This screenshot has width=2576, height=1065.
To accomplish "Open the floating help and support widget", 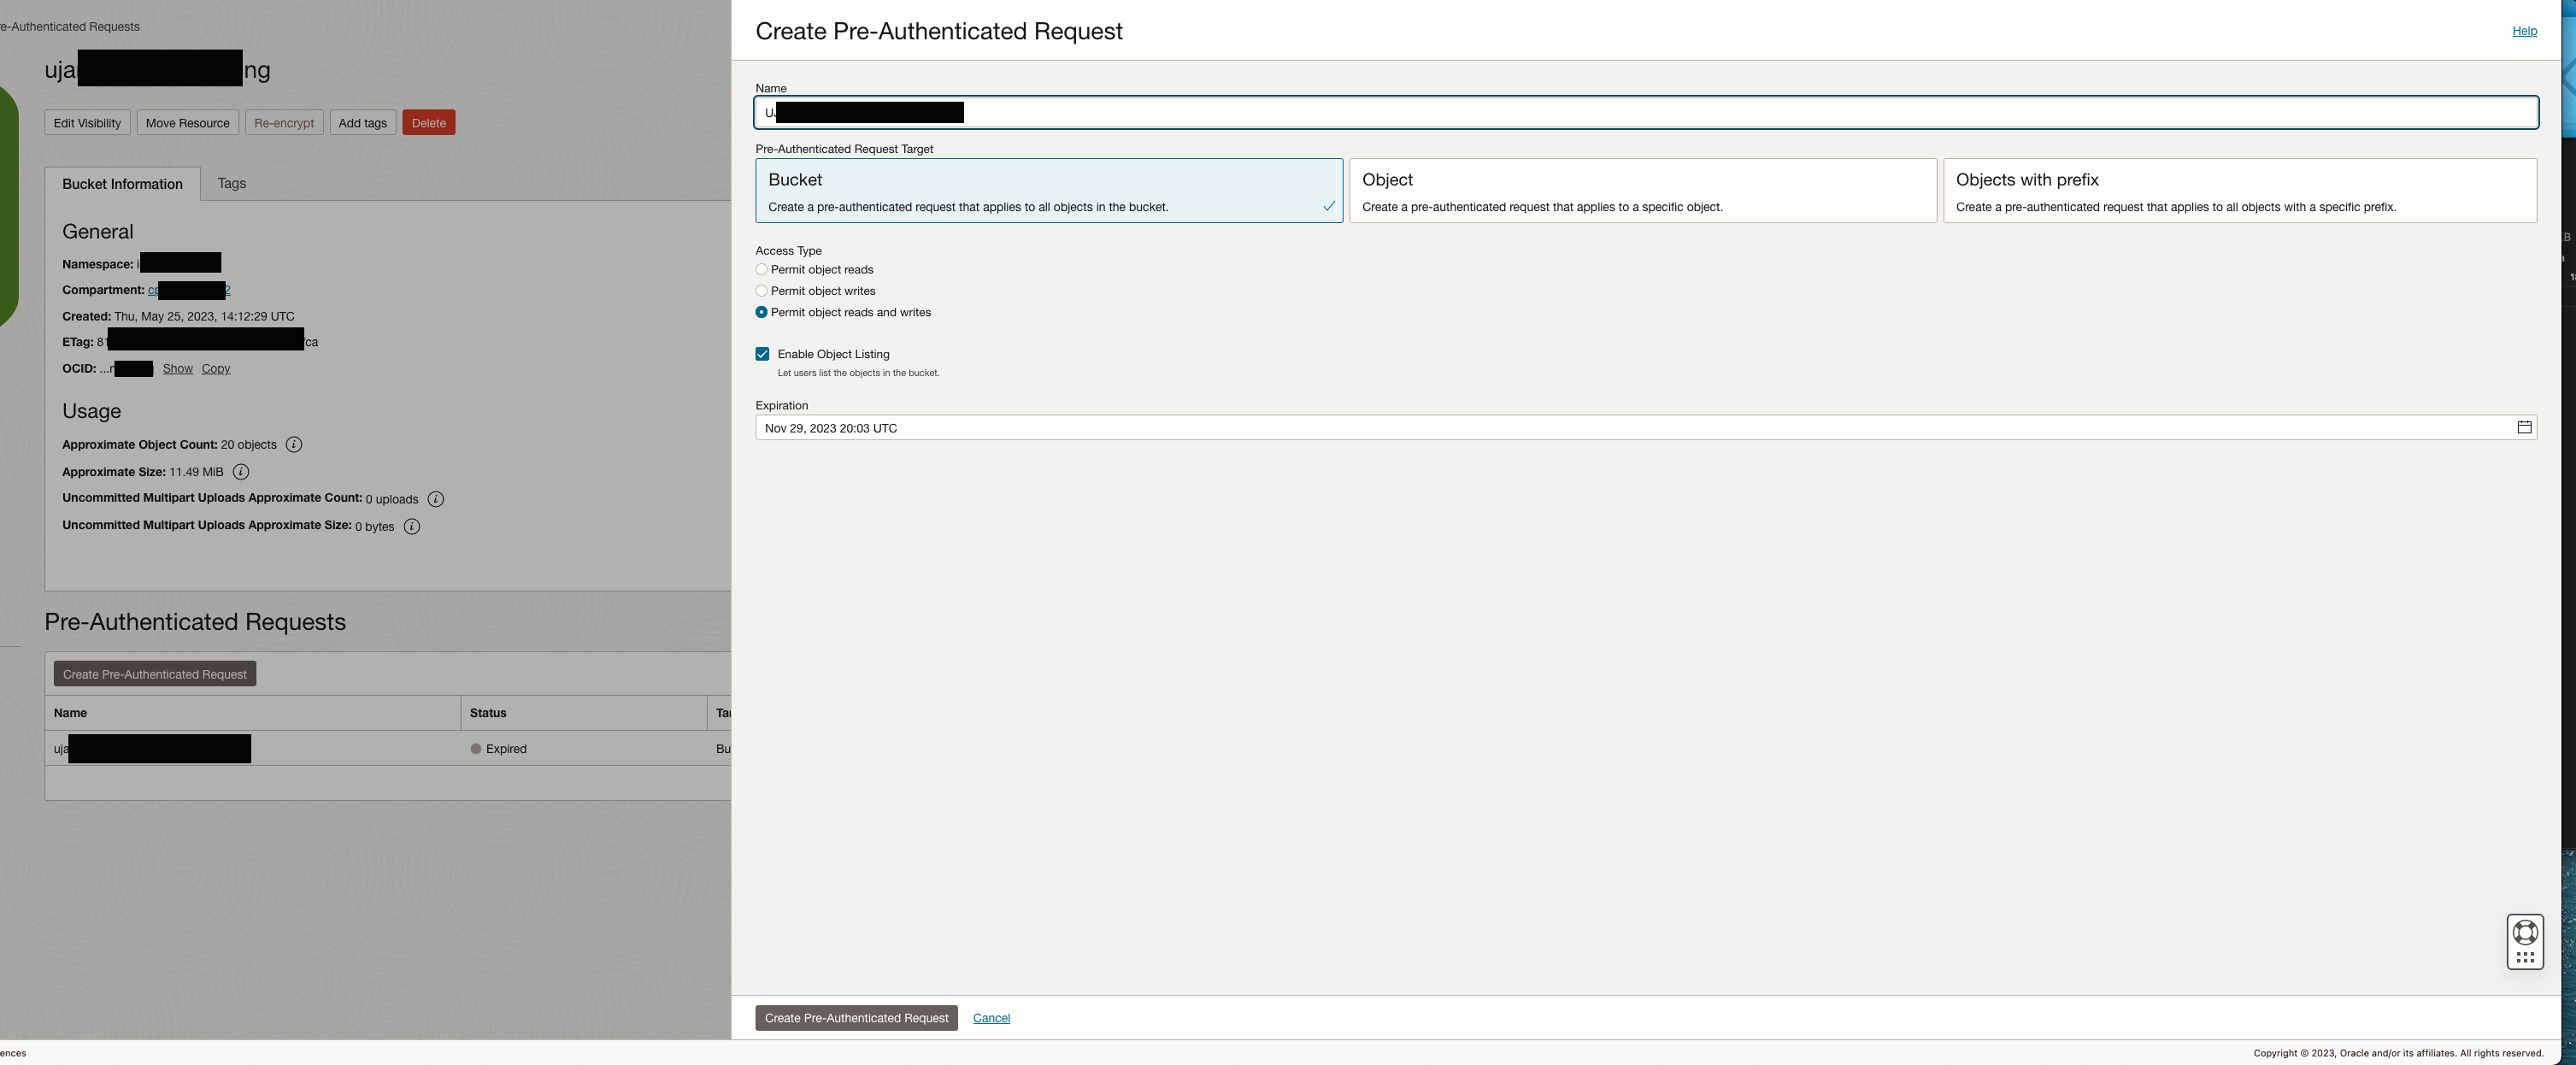I will click(2524, 941).
